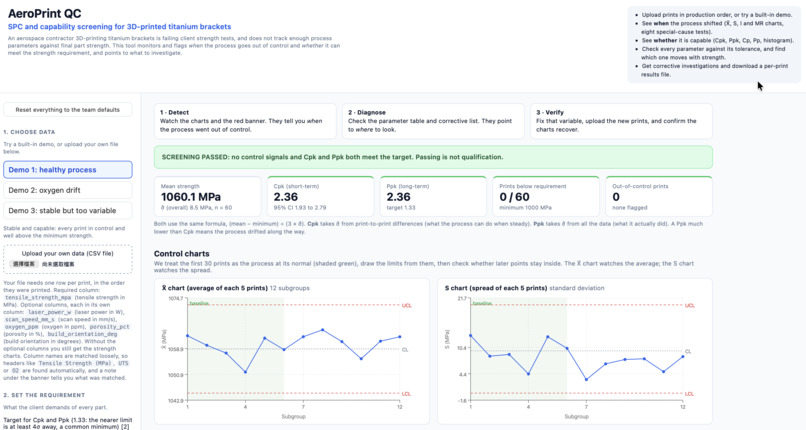Select the '2 - Diagnose' step card
Screen dimensions: 806x430
pyautogui.click(x=433, y=121)
